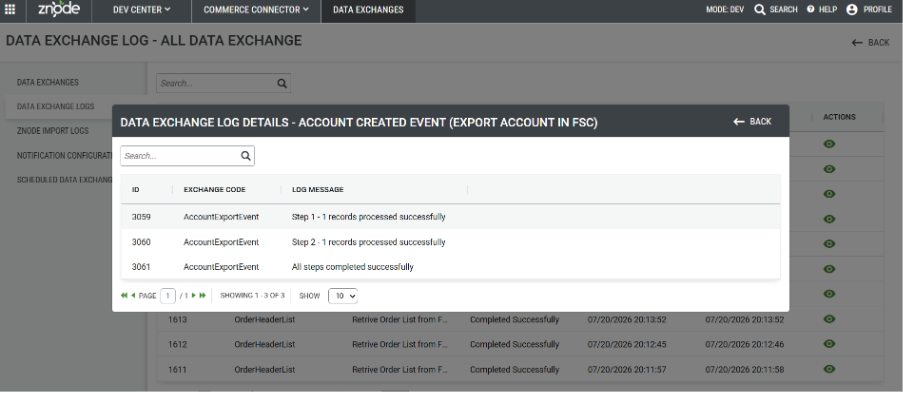The image size is (903, 393).
Task: Open Notification Configuration in sidebar
Action: (63, 156)
